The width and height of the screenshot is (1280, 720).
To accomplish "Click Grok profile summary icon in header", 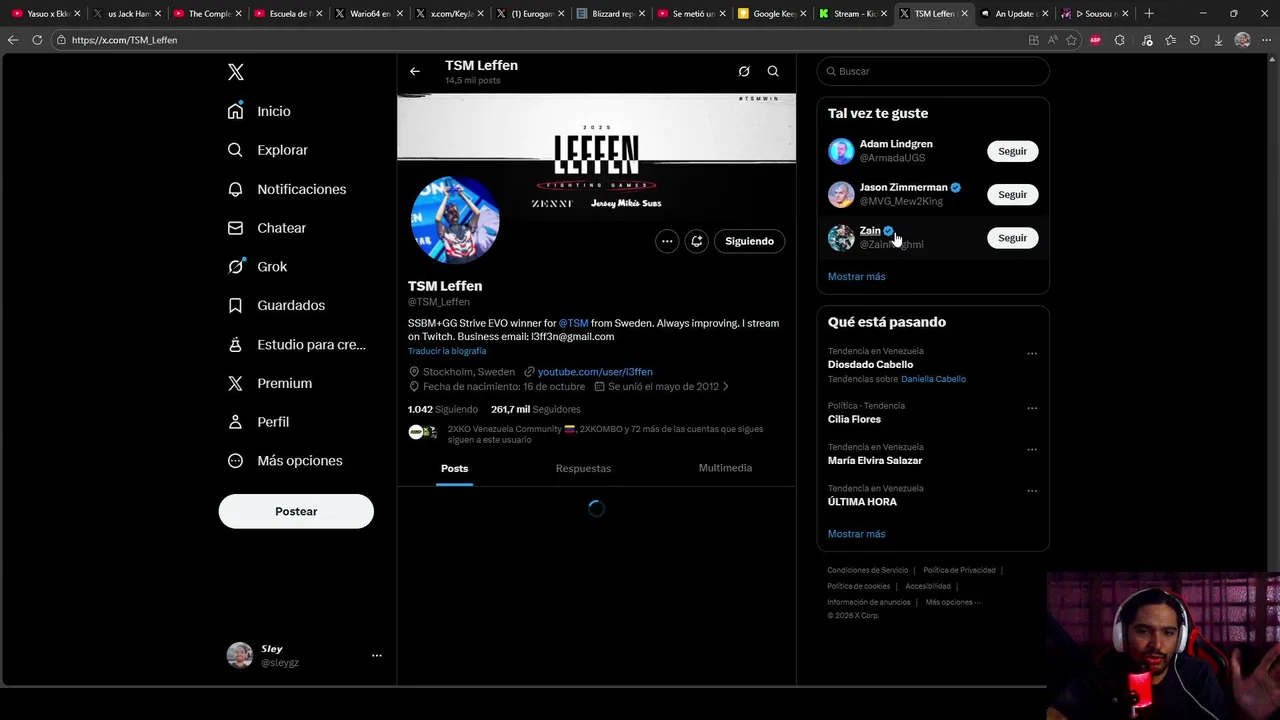I will click(x=744, y=71).
